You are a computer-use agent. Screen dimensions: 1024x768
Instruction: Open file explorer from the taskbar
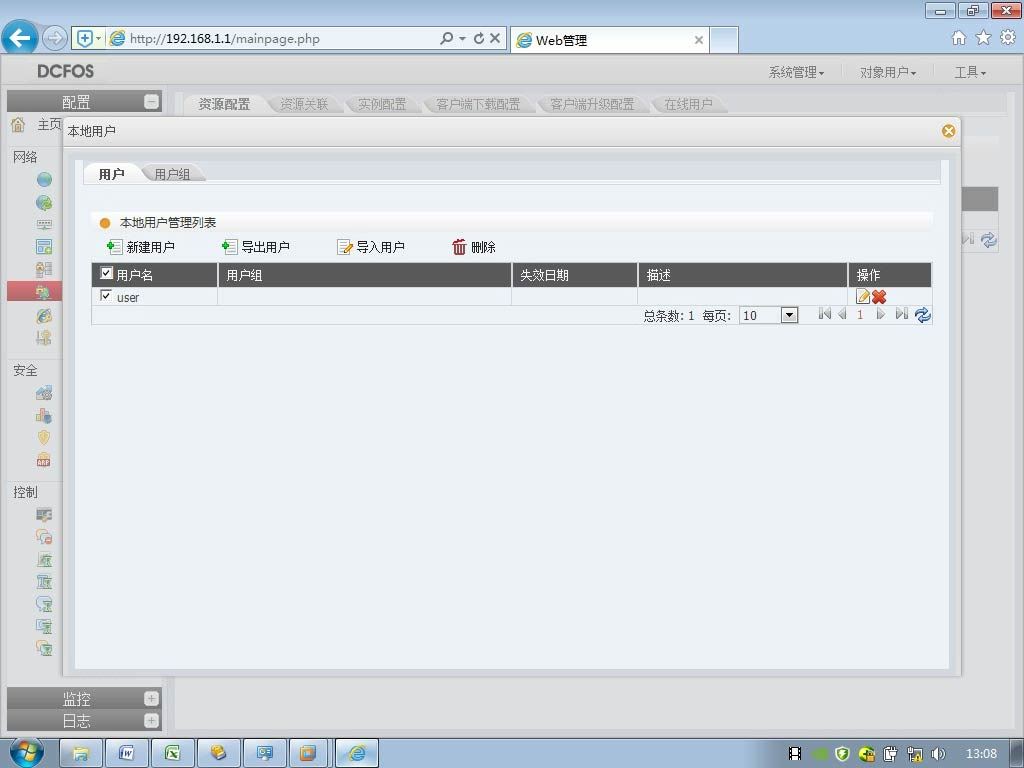point(81,753)
